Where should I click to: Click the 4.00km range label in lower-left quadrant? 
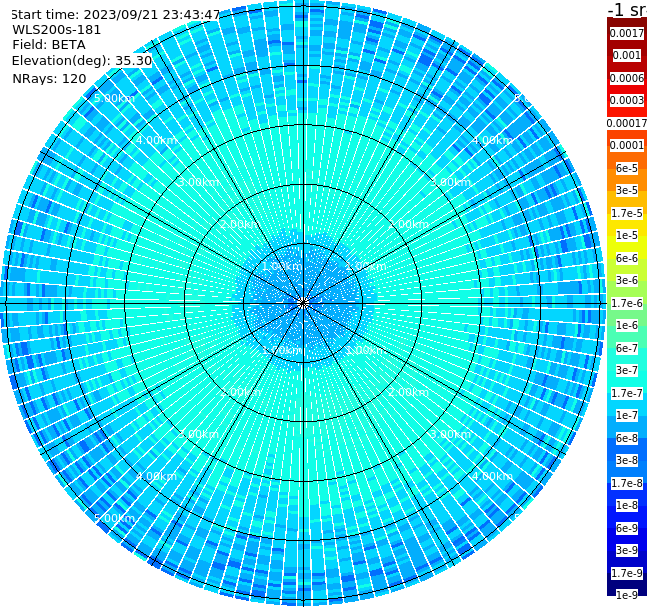[x=156, y=476]
